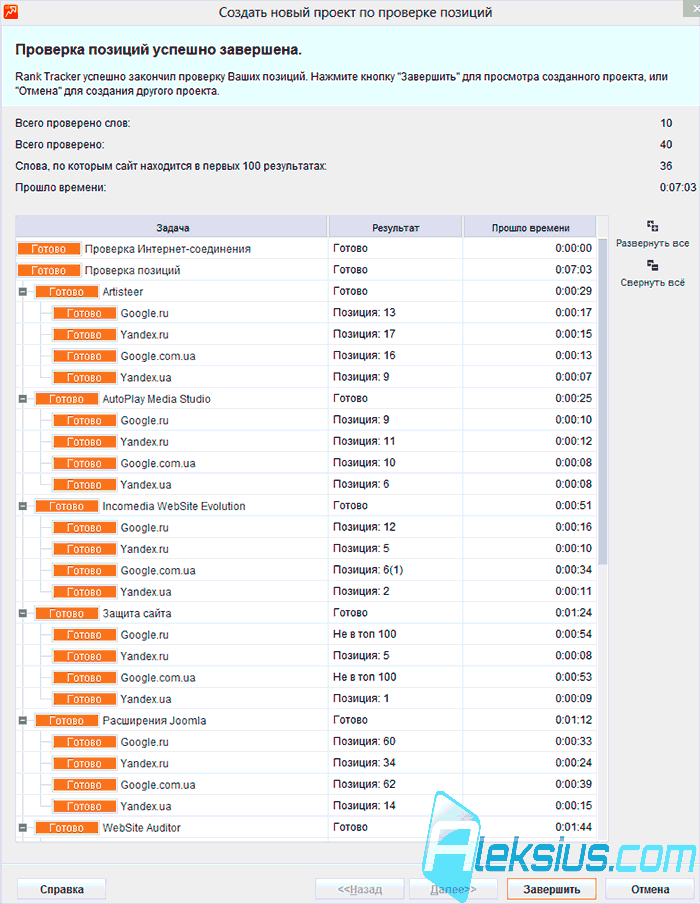Select the Проверка Интернет-соединения row
The width and height of the screenshot is (700, 904).
coord(306,248)
